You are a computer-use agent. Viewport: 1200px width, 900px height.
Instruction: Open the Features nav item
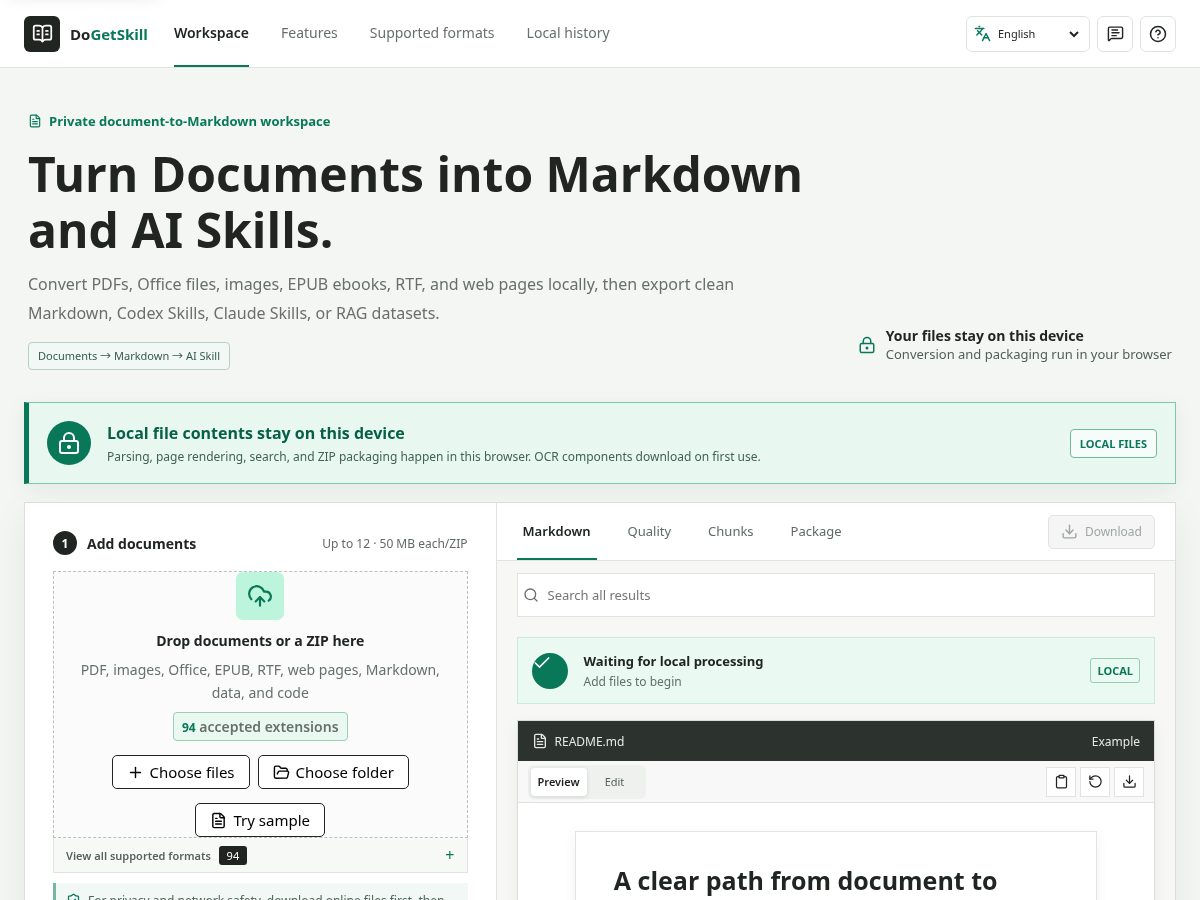(309, 33)
